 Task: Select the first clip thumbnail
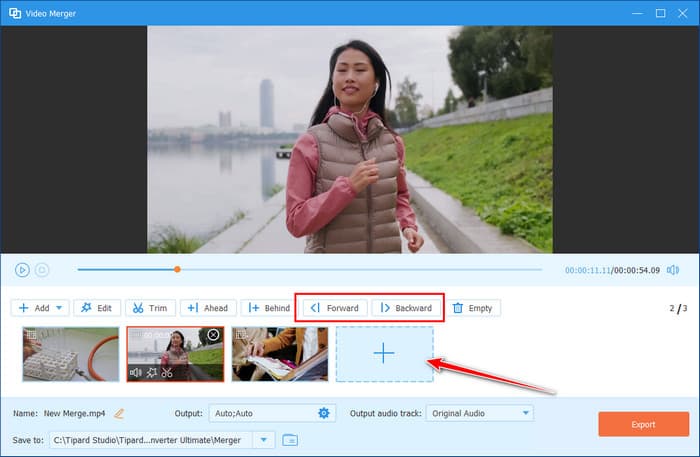(71, 354)
